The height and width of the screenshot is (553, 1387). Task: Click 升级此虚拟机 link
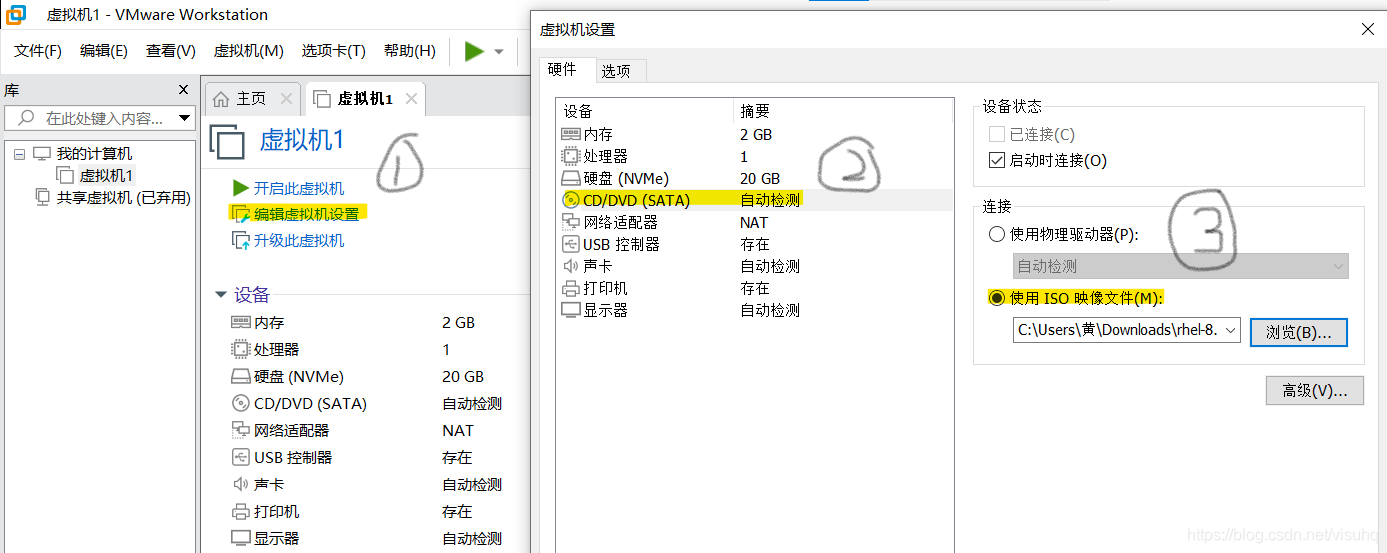click(x=298, y=240)
